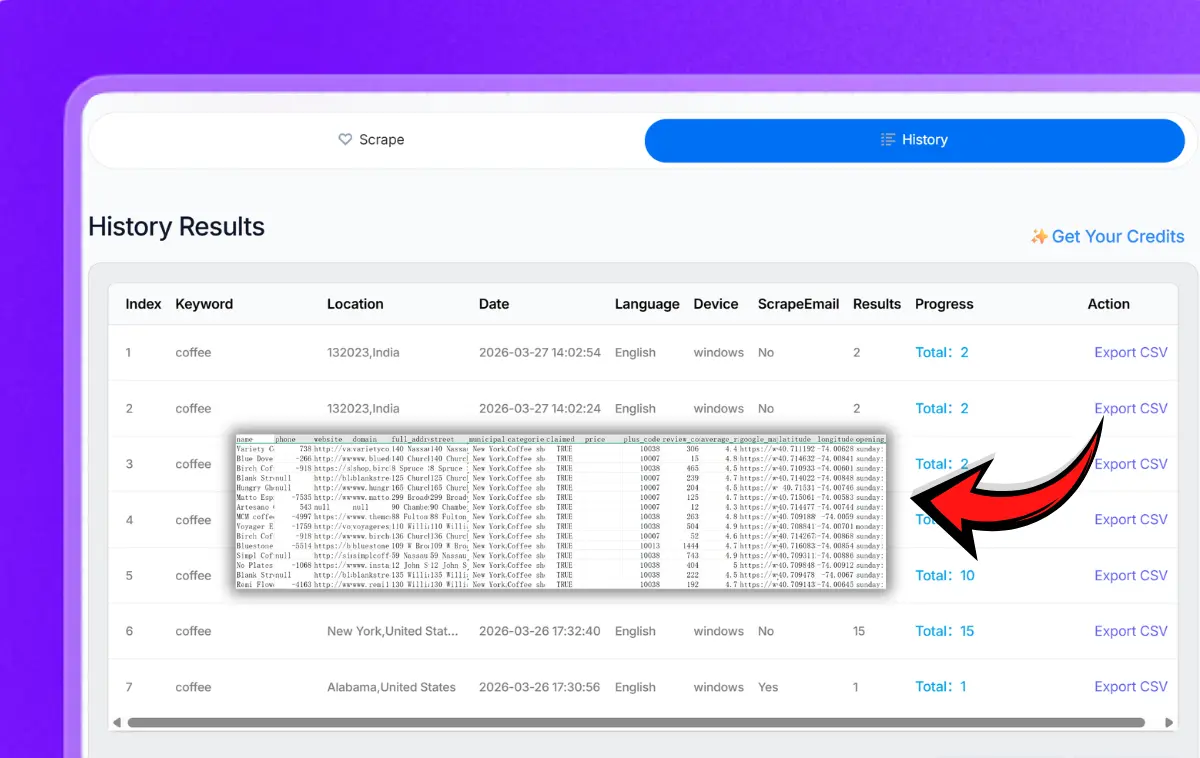Click the list icon beside History
The height and width of the screenshot is (758, 1200).
[x=888, y=140]
